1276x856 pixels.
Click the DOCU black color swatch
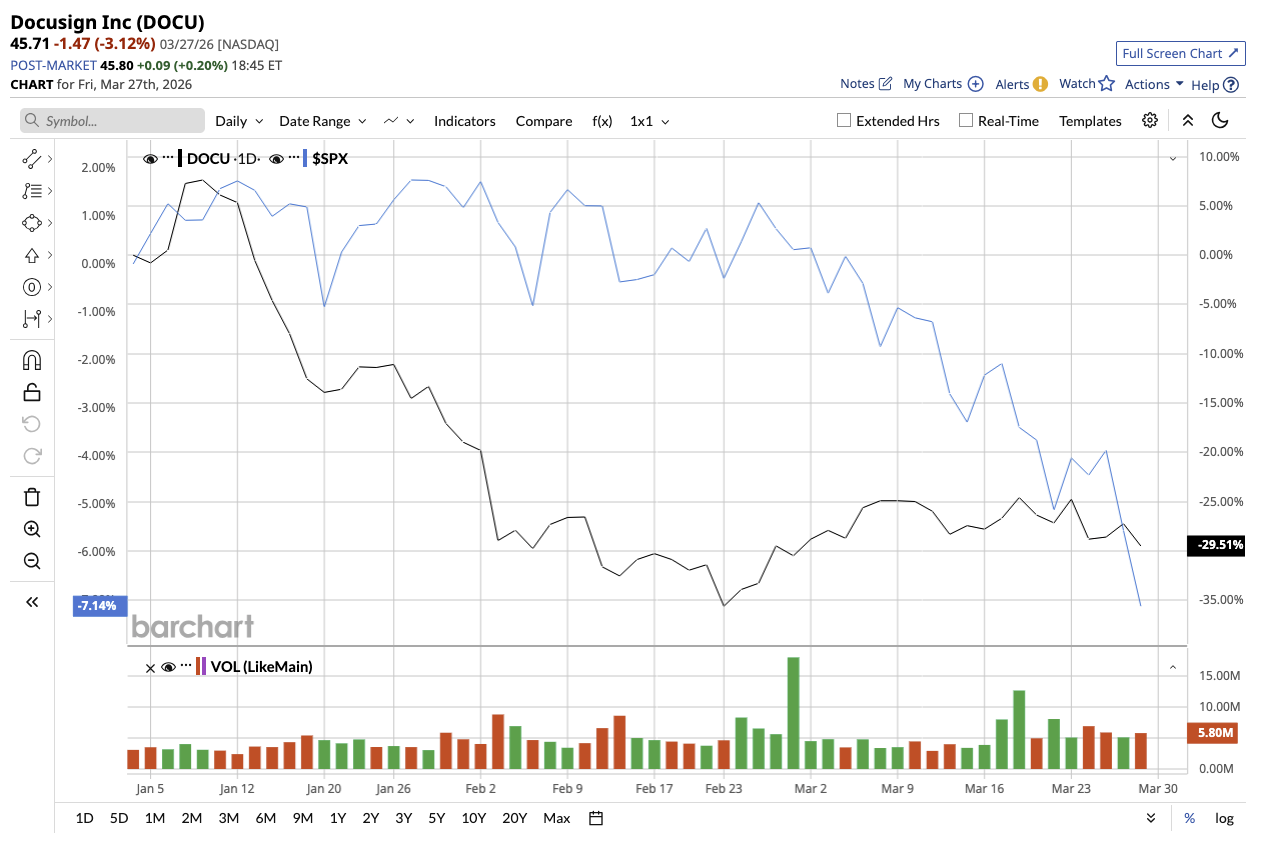click(x=180, y=158)
